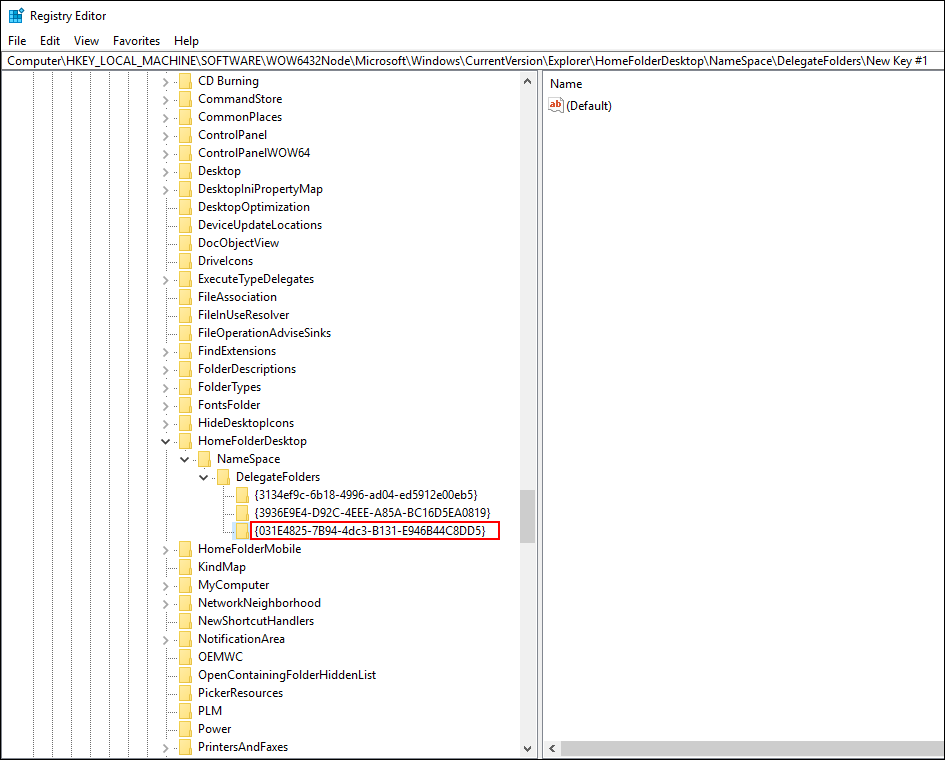945x760 pixels.
Task: Click the DesktopIniPropertyMap folder icon
Action: click(x=186, y=189)
